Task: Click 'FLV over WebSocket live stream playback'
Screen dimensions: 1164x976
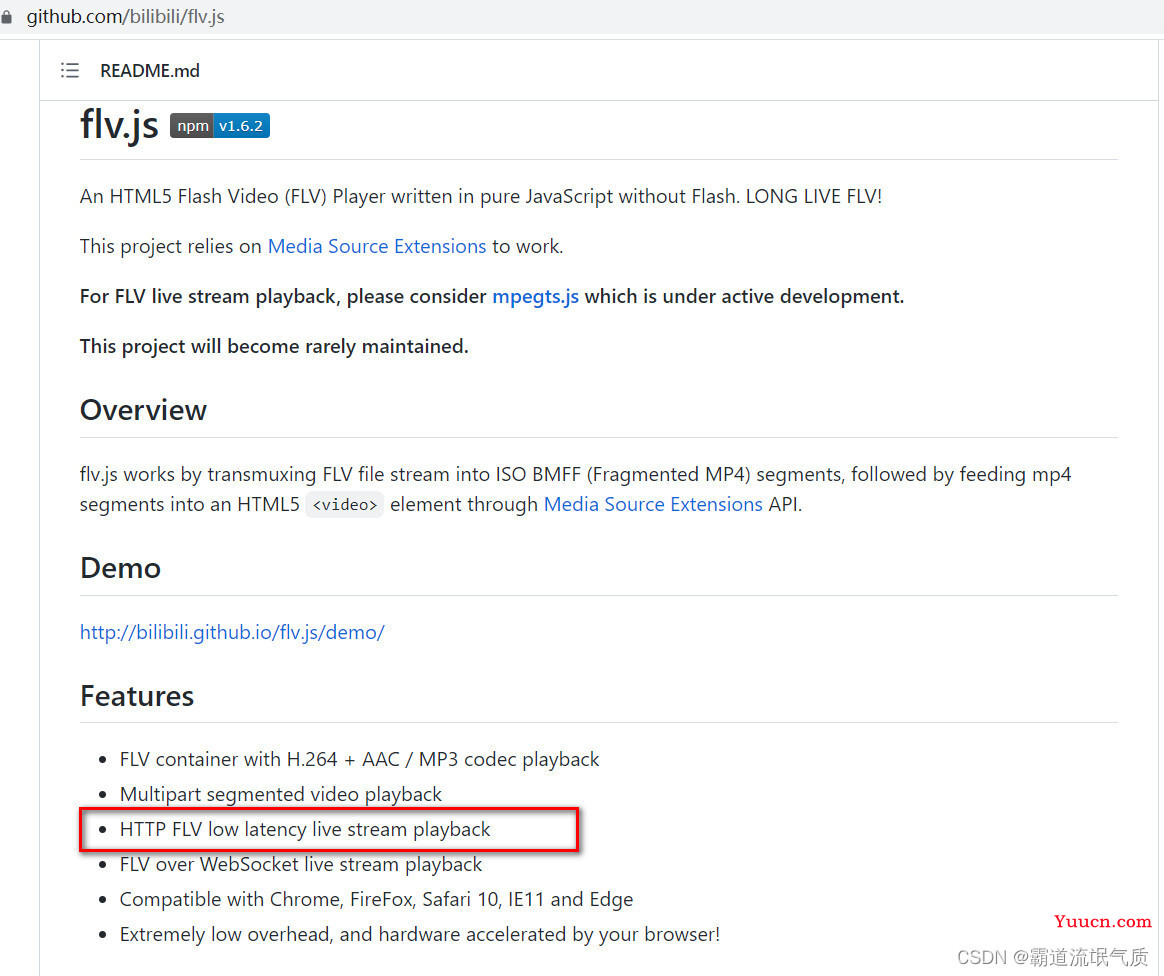Action: 301,864
